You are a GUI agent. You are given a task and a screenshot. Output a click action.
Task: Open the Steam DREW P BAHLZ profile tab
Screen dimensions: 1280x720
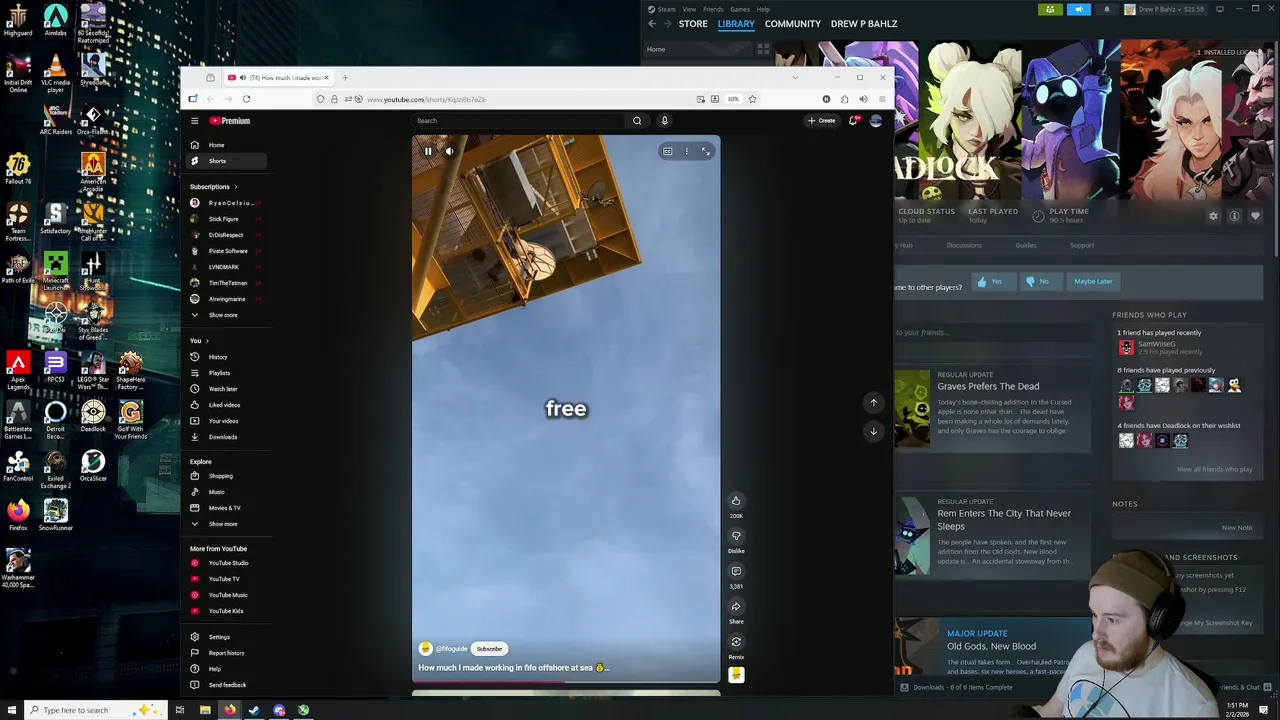tap(864, 24)
